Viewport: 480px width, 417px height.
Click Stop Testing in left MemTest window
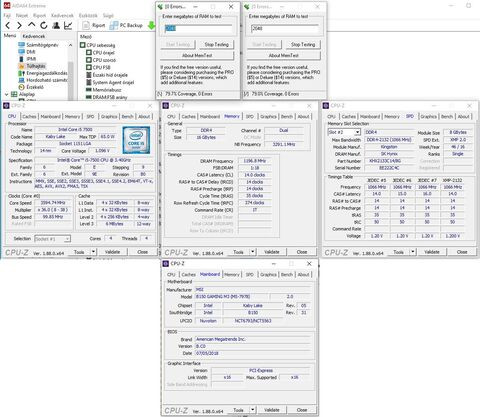click(217, 44)
